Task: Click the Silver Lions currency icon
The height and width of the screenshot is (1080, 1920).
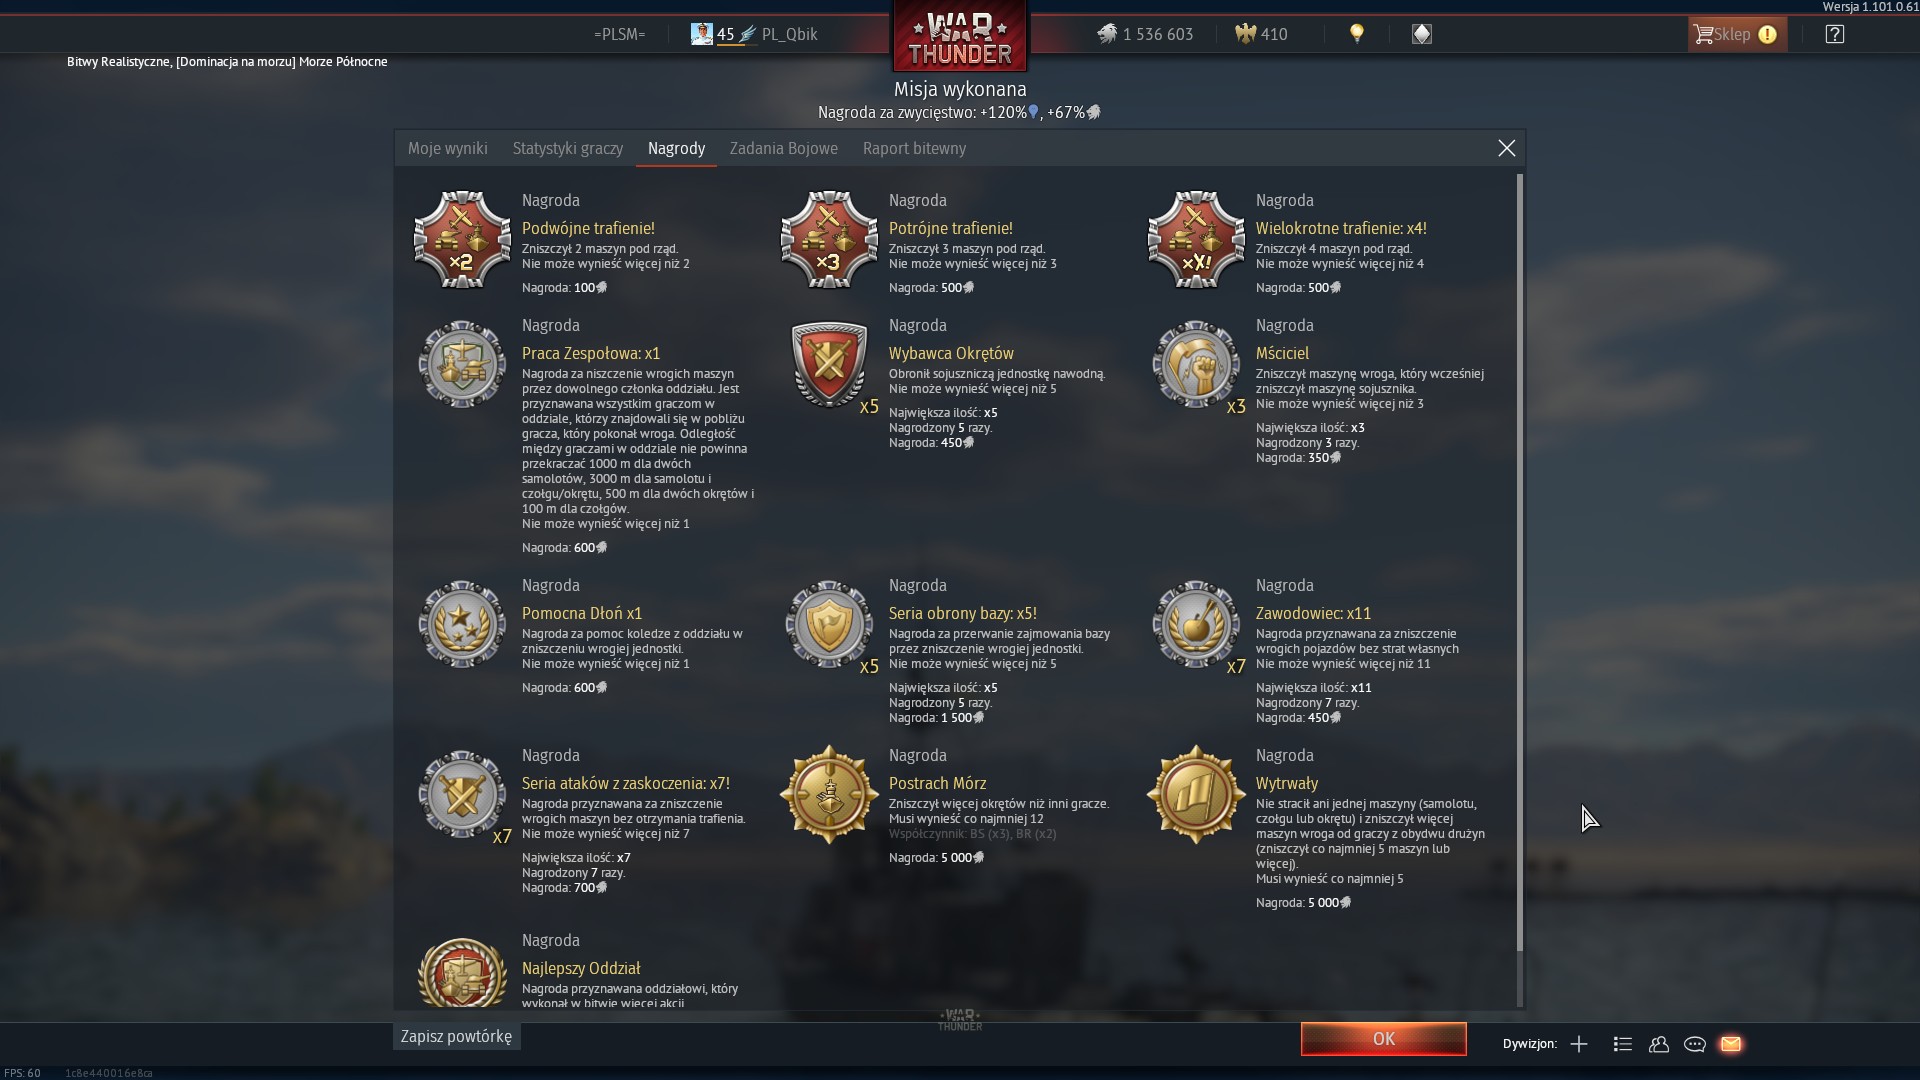Action: [1107, 34]
